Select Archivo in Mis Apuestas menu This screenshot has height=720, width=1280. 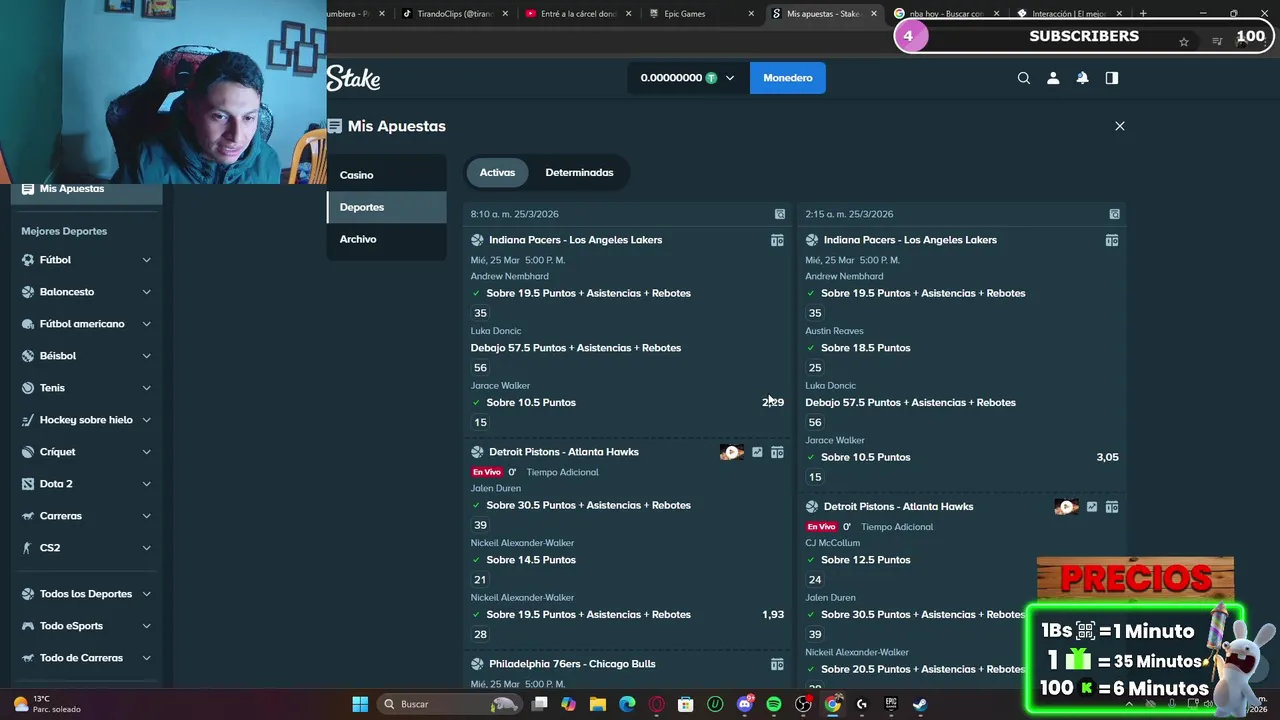386,239
